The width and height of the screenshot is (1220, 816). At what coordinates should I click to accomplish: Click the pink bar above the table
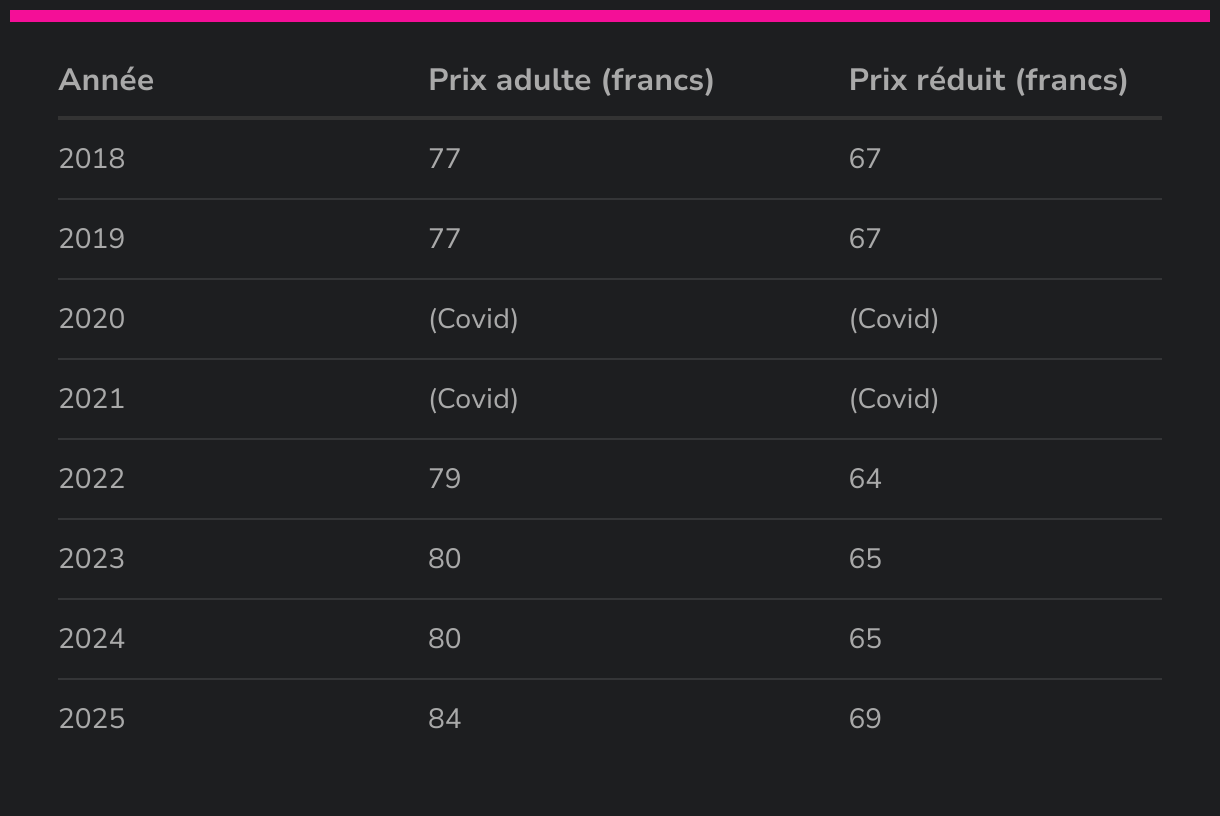point(610,16)
